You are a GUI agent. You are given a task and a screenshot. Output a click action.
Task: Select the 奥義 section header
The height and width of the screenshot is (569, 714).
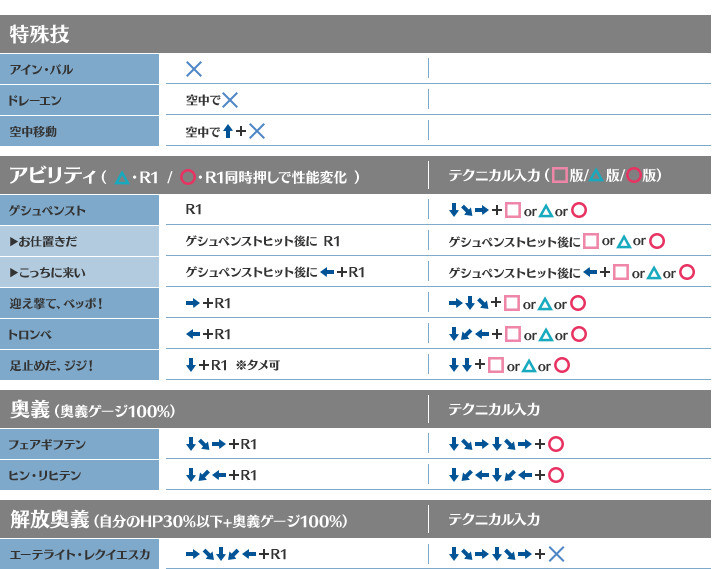coord(92,411)
